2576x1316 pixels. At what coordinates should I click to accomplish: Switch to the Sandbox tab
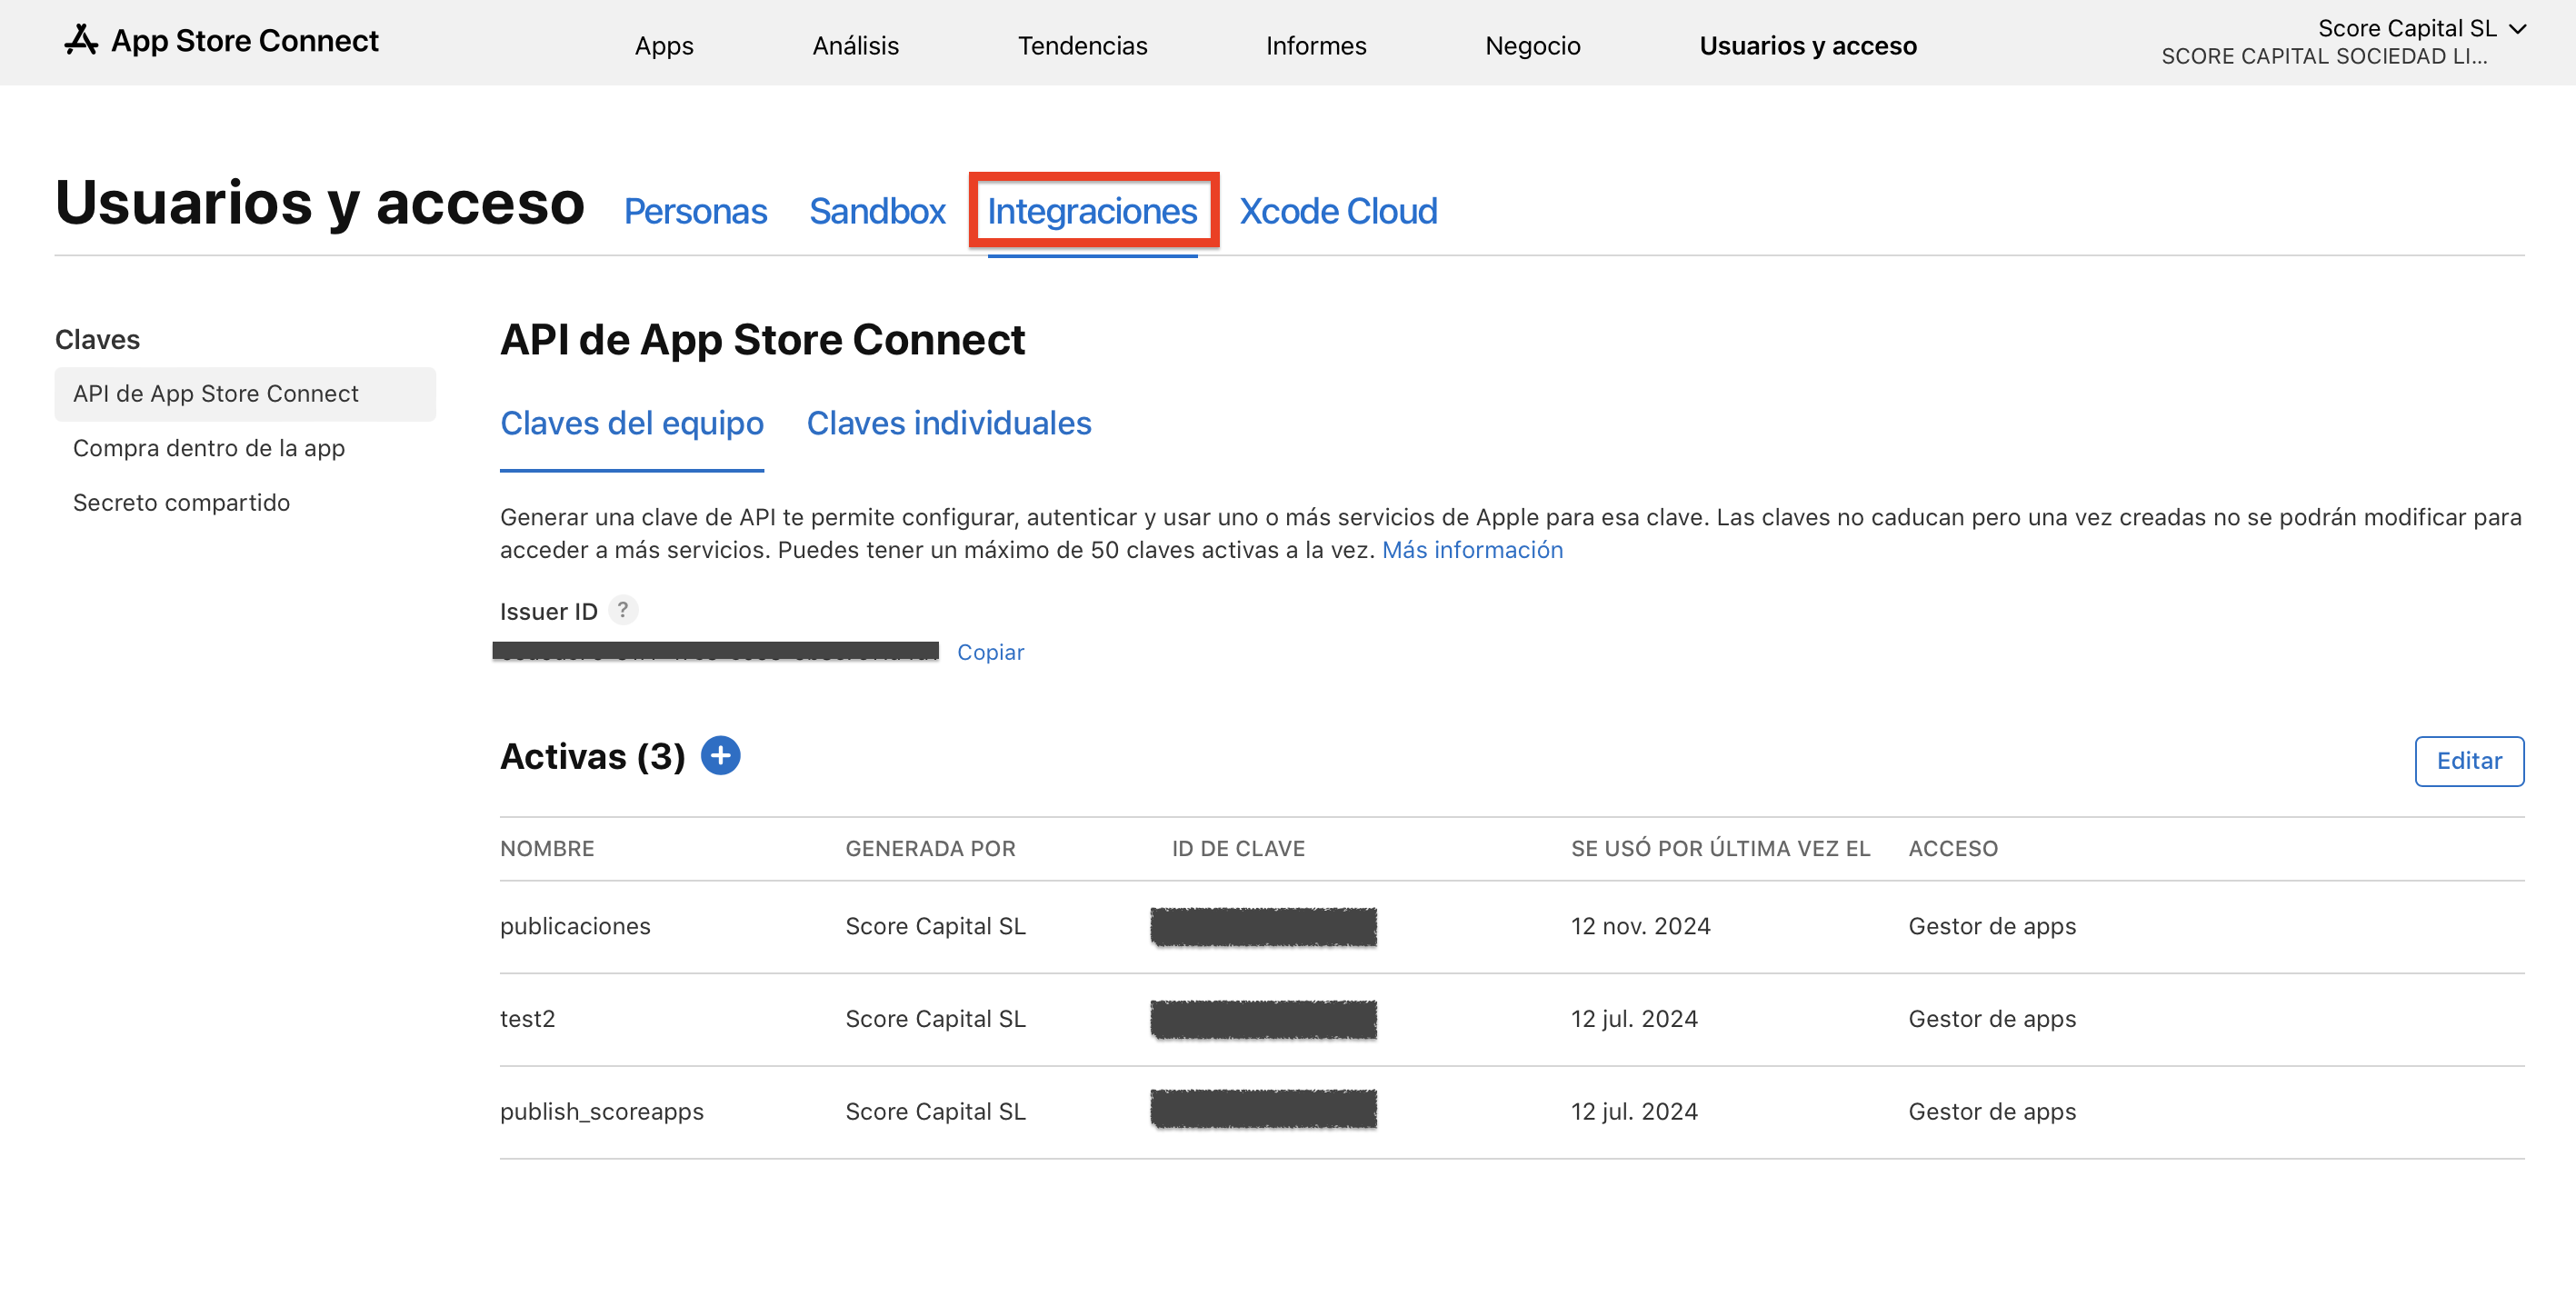[x=877, y=211]
